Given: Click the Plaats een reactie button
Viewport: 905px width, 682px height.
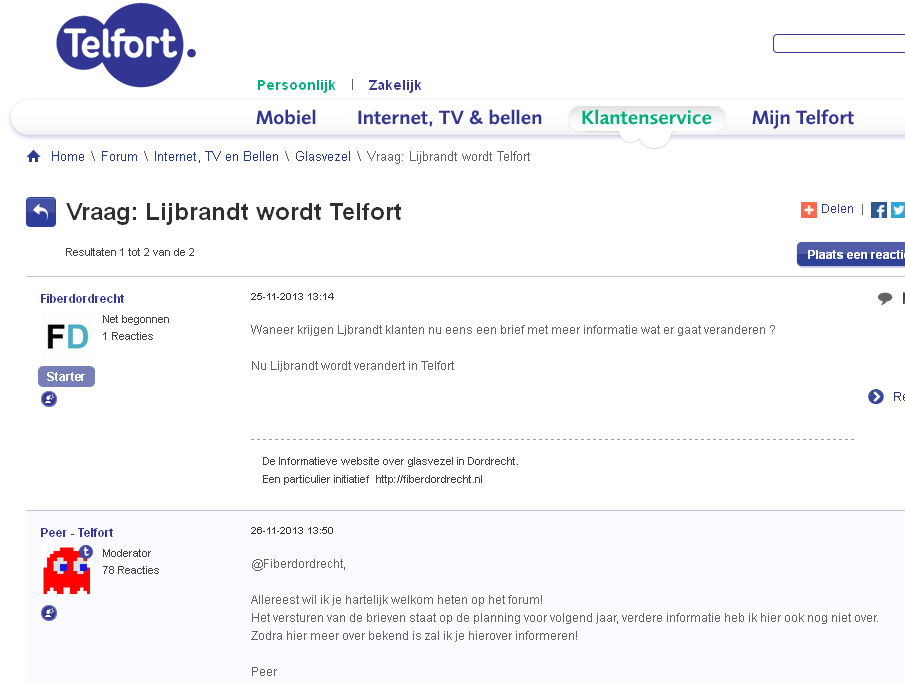Looking at the screenshot, I should [x=851, y=254].
